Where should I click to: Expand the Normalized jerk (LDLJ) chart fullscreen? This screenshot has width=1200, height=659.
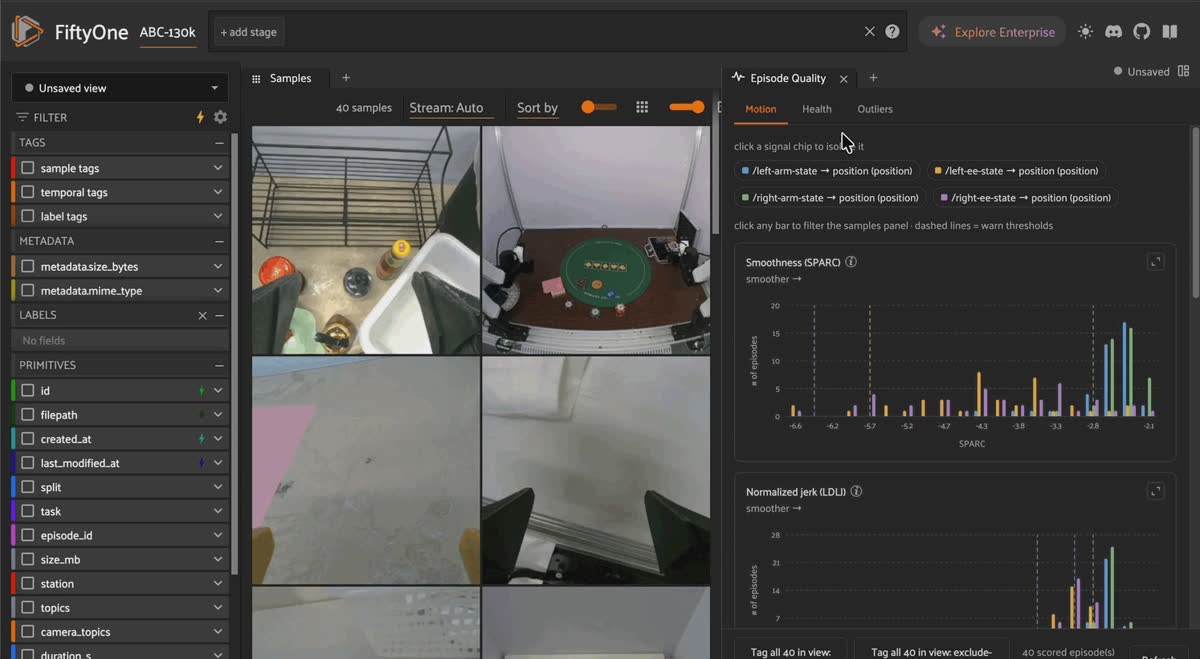[x=1156, y=491]
